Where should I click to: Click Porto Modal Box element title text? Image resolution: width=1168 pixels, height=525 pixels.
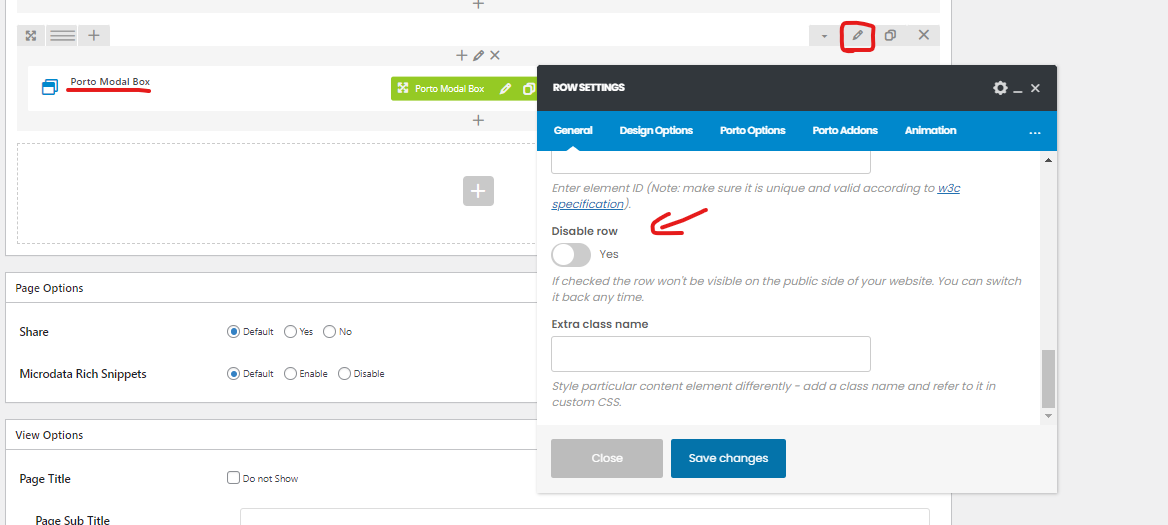110,81
